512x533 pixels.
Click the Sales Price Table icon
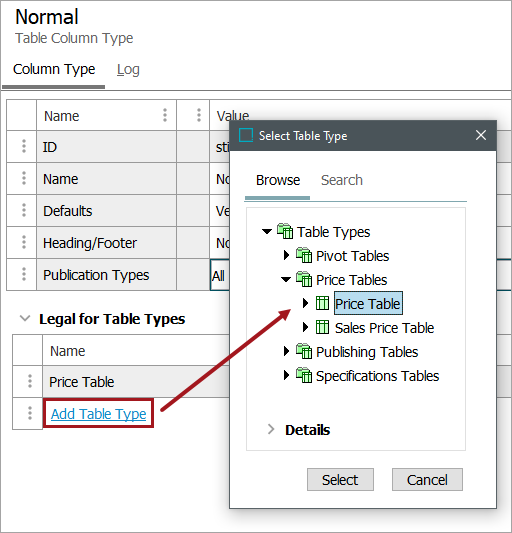pos(322,327)
